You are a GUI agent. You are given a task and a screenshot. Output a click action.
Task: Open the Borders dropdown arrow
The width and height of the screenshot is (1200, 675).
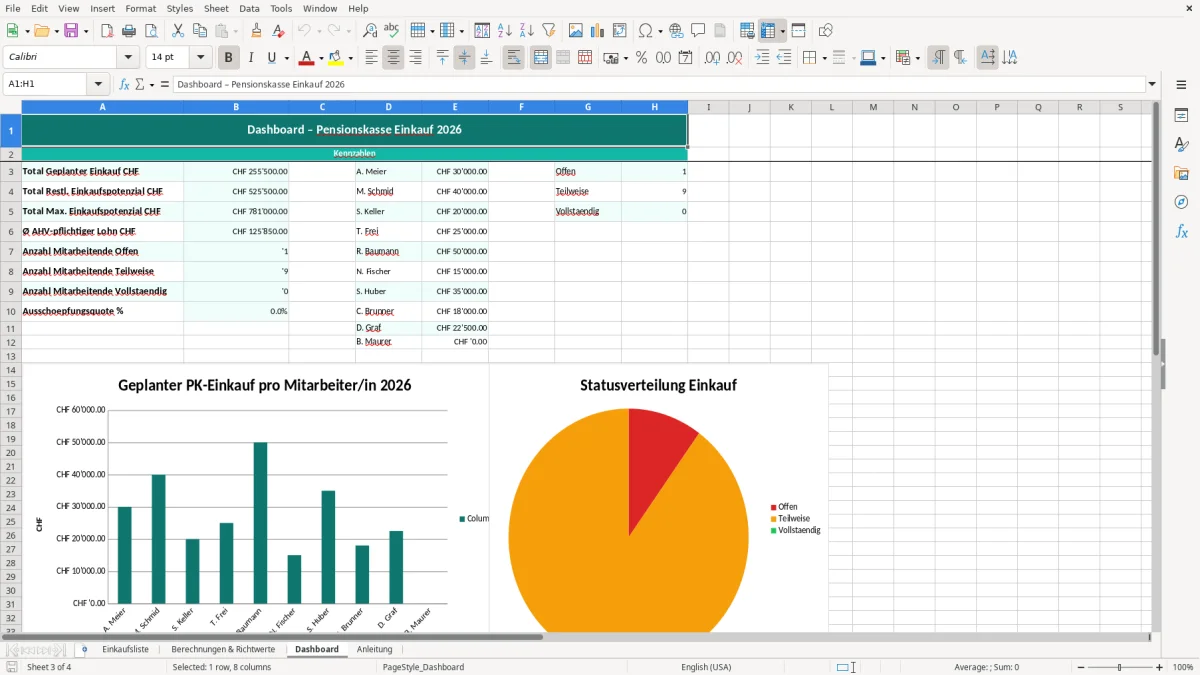coord(825,58)
